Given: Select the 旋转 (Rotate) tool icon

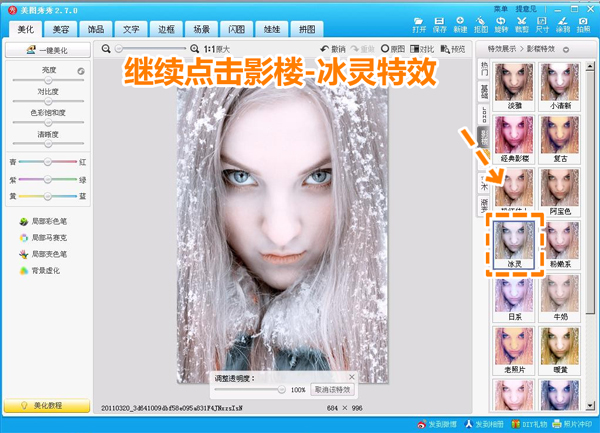Looking at the screenshot, I should click(501, 24).
